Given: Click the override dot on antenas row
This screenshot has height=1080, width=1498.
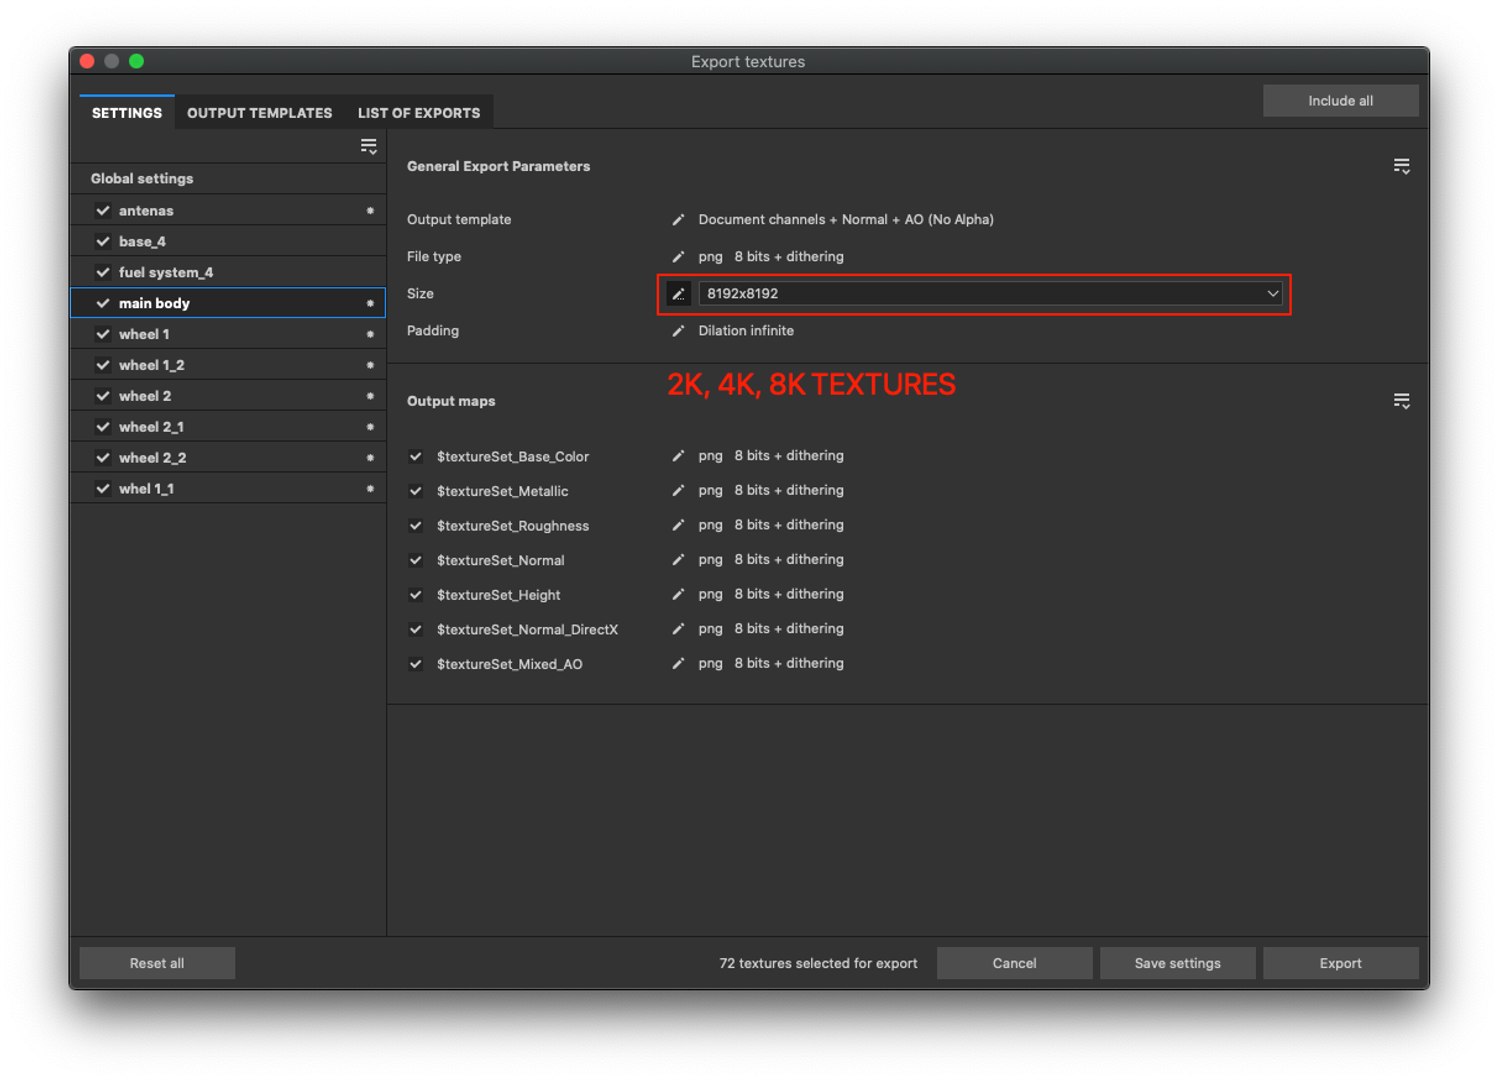Looking at the screenshot, I should click(370, 211).
